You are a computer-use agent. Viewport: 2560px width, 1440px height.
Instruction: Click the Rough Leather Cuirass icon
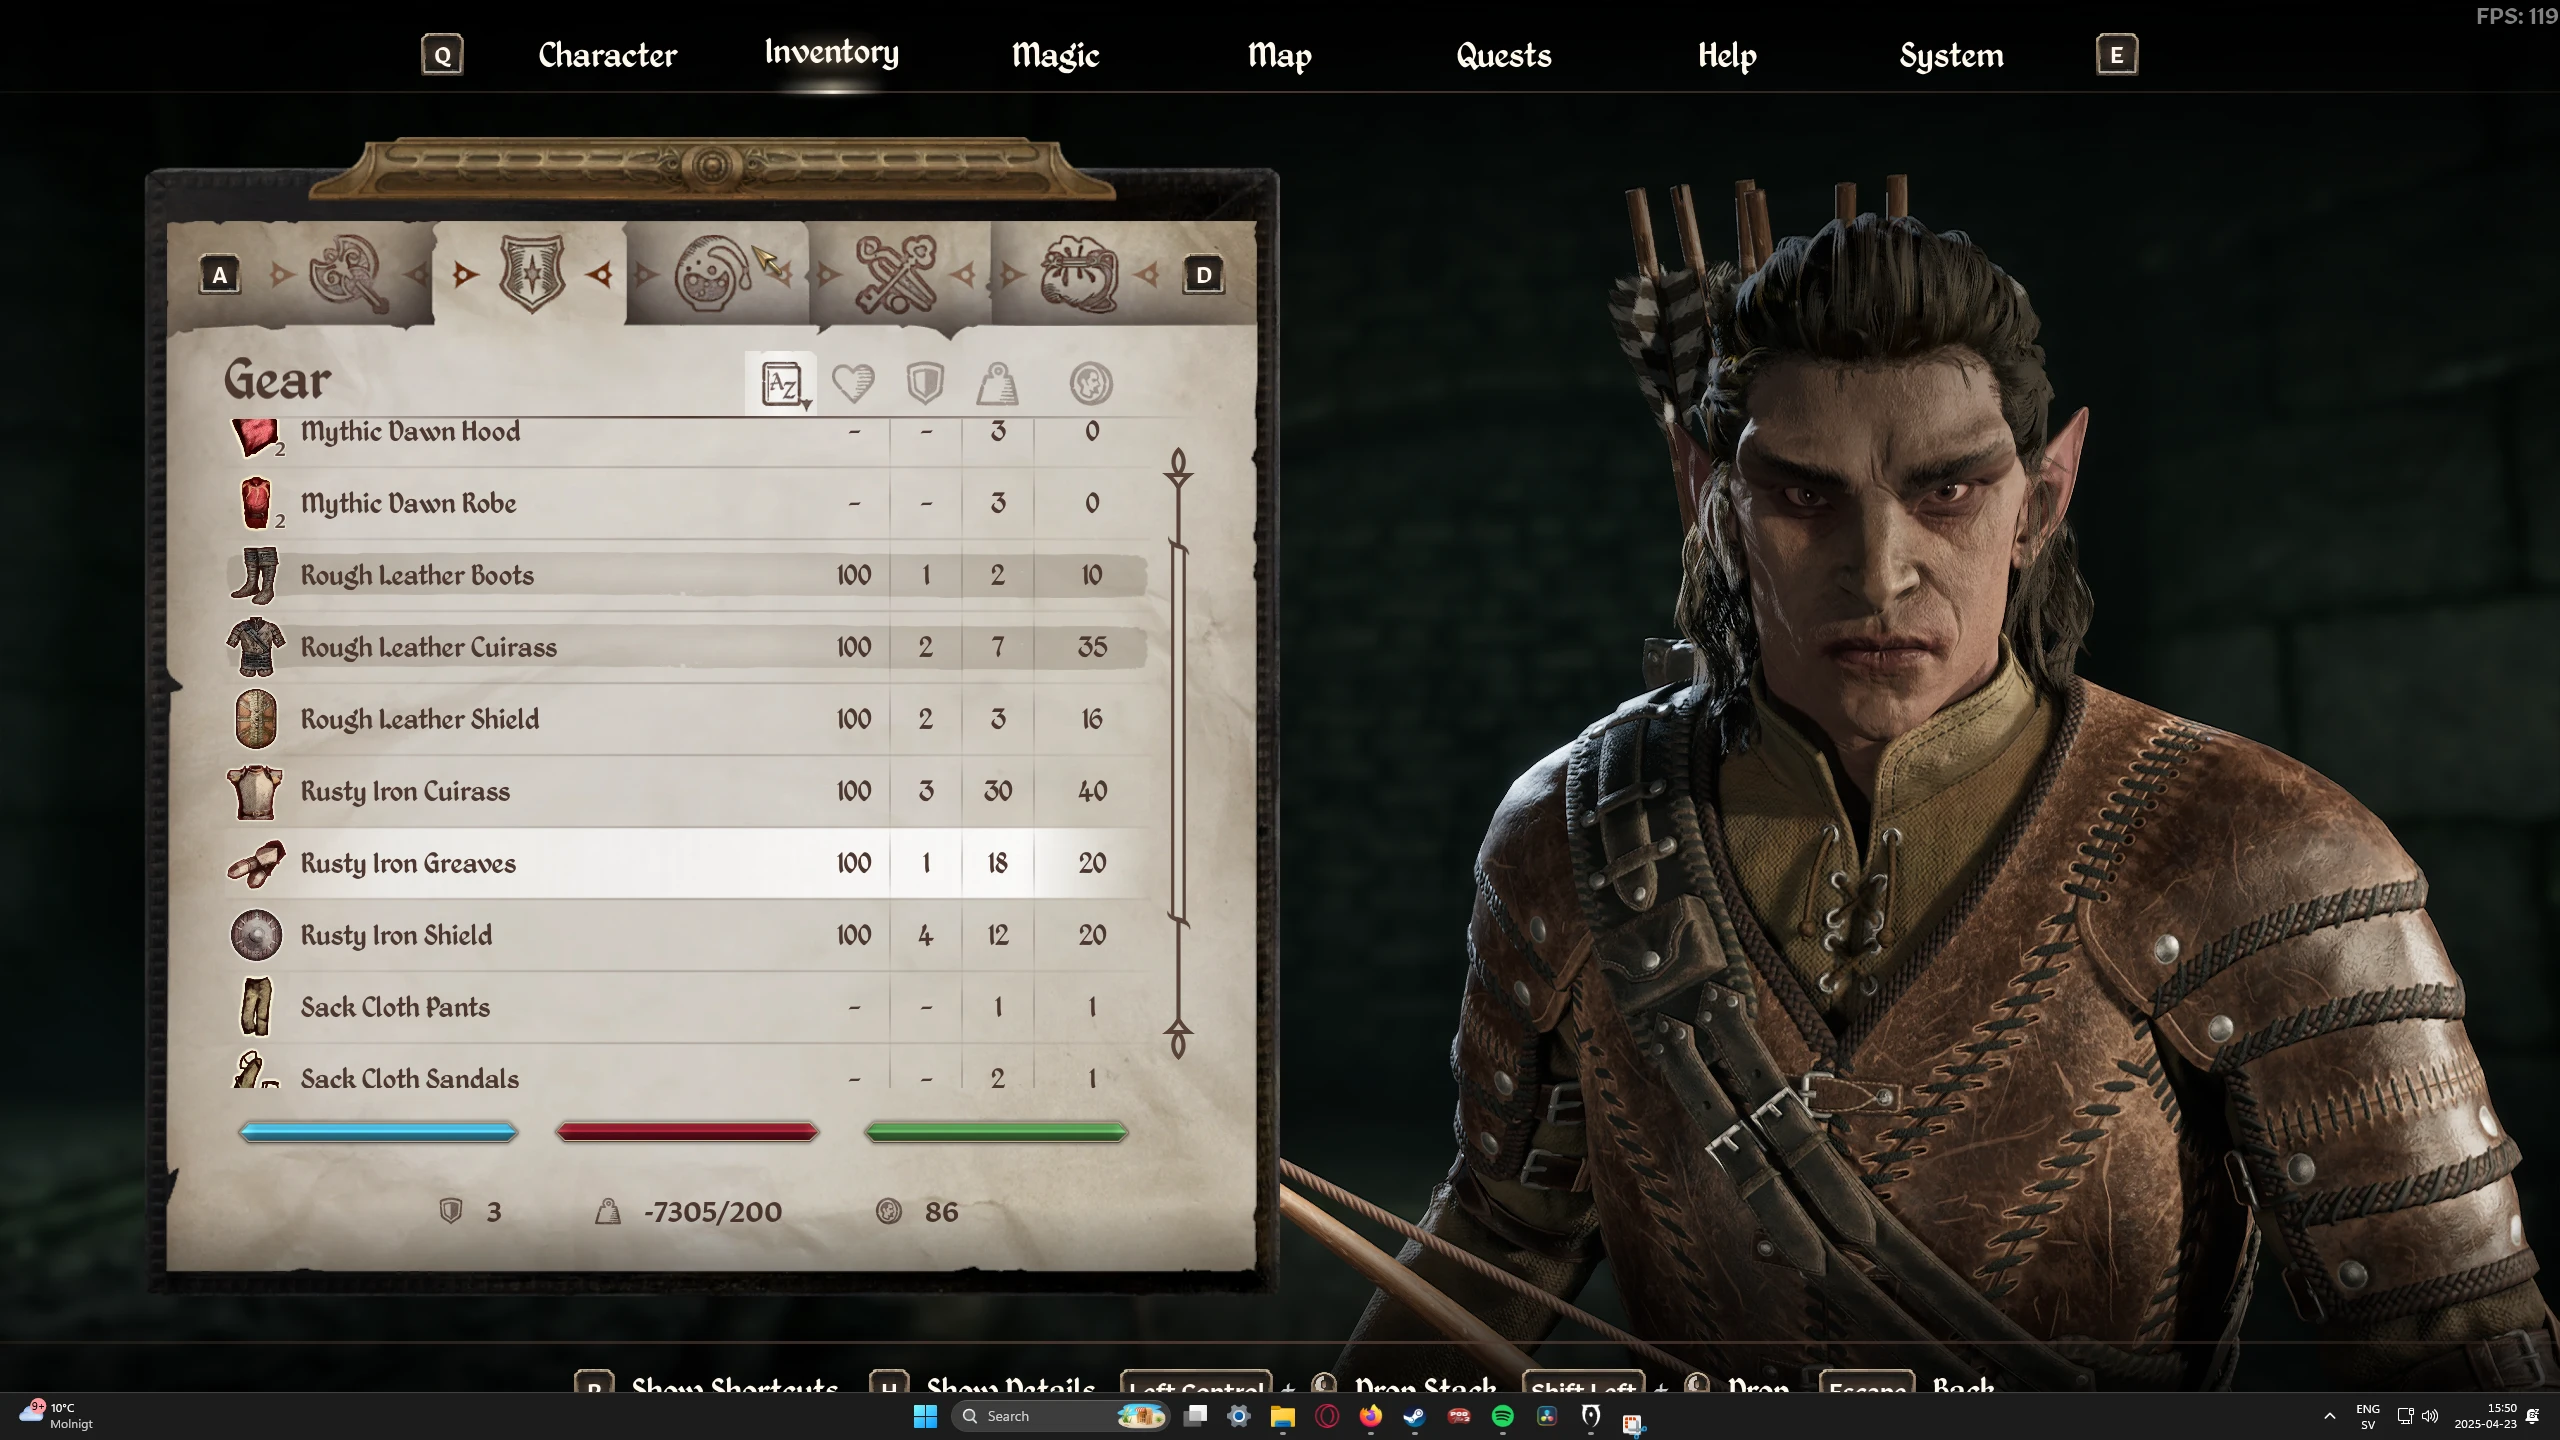255,647
